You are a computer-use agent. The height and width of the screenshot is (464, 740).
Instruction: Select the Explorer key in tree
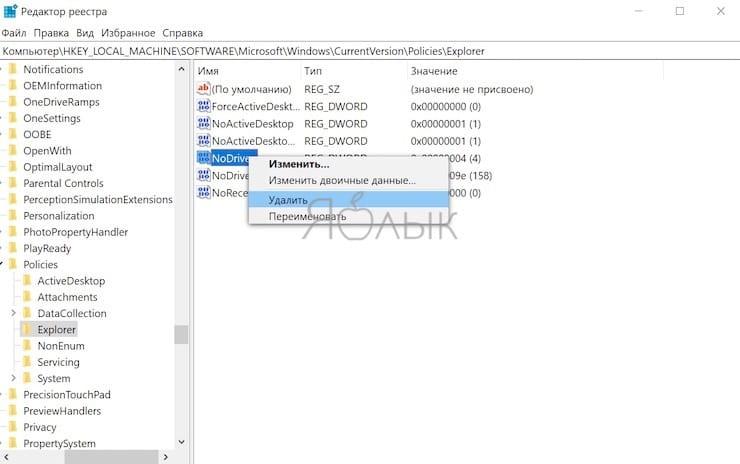(x=57, y=329)
